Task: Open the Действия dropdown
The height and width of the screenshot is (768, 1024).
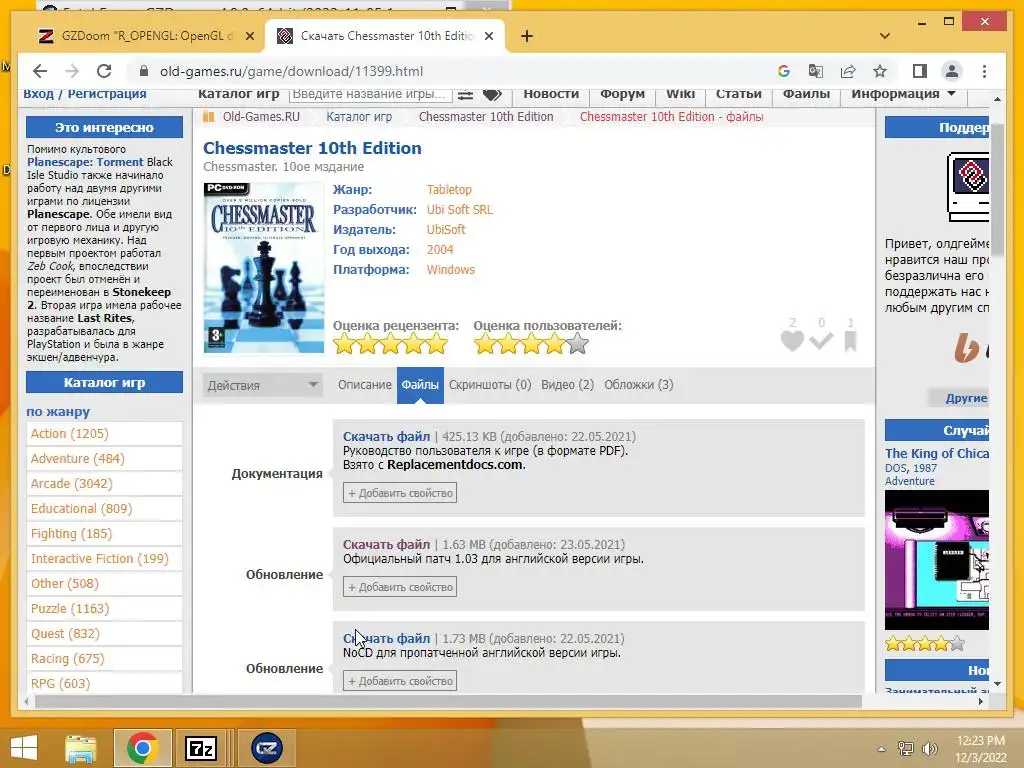Action: [262, 385]
